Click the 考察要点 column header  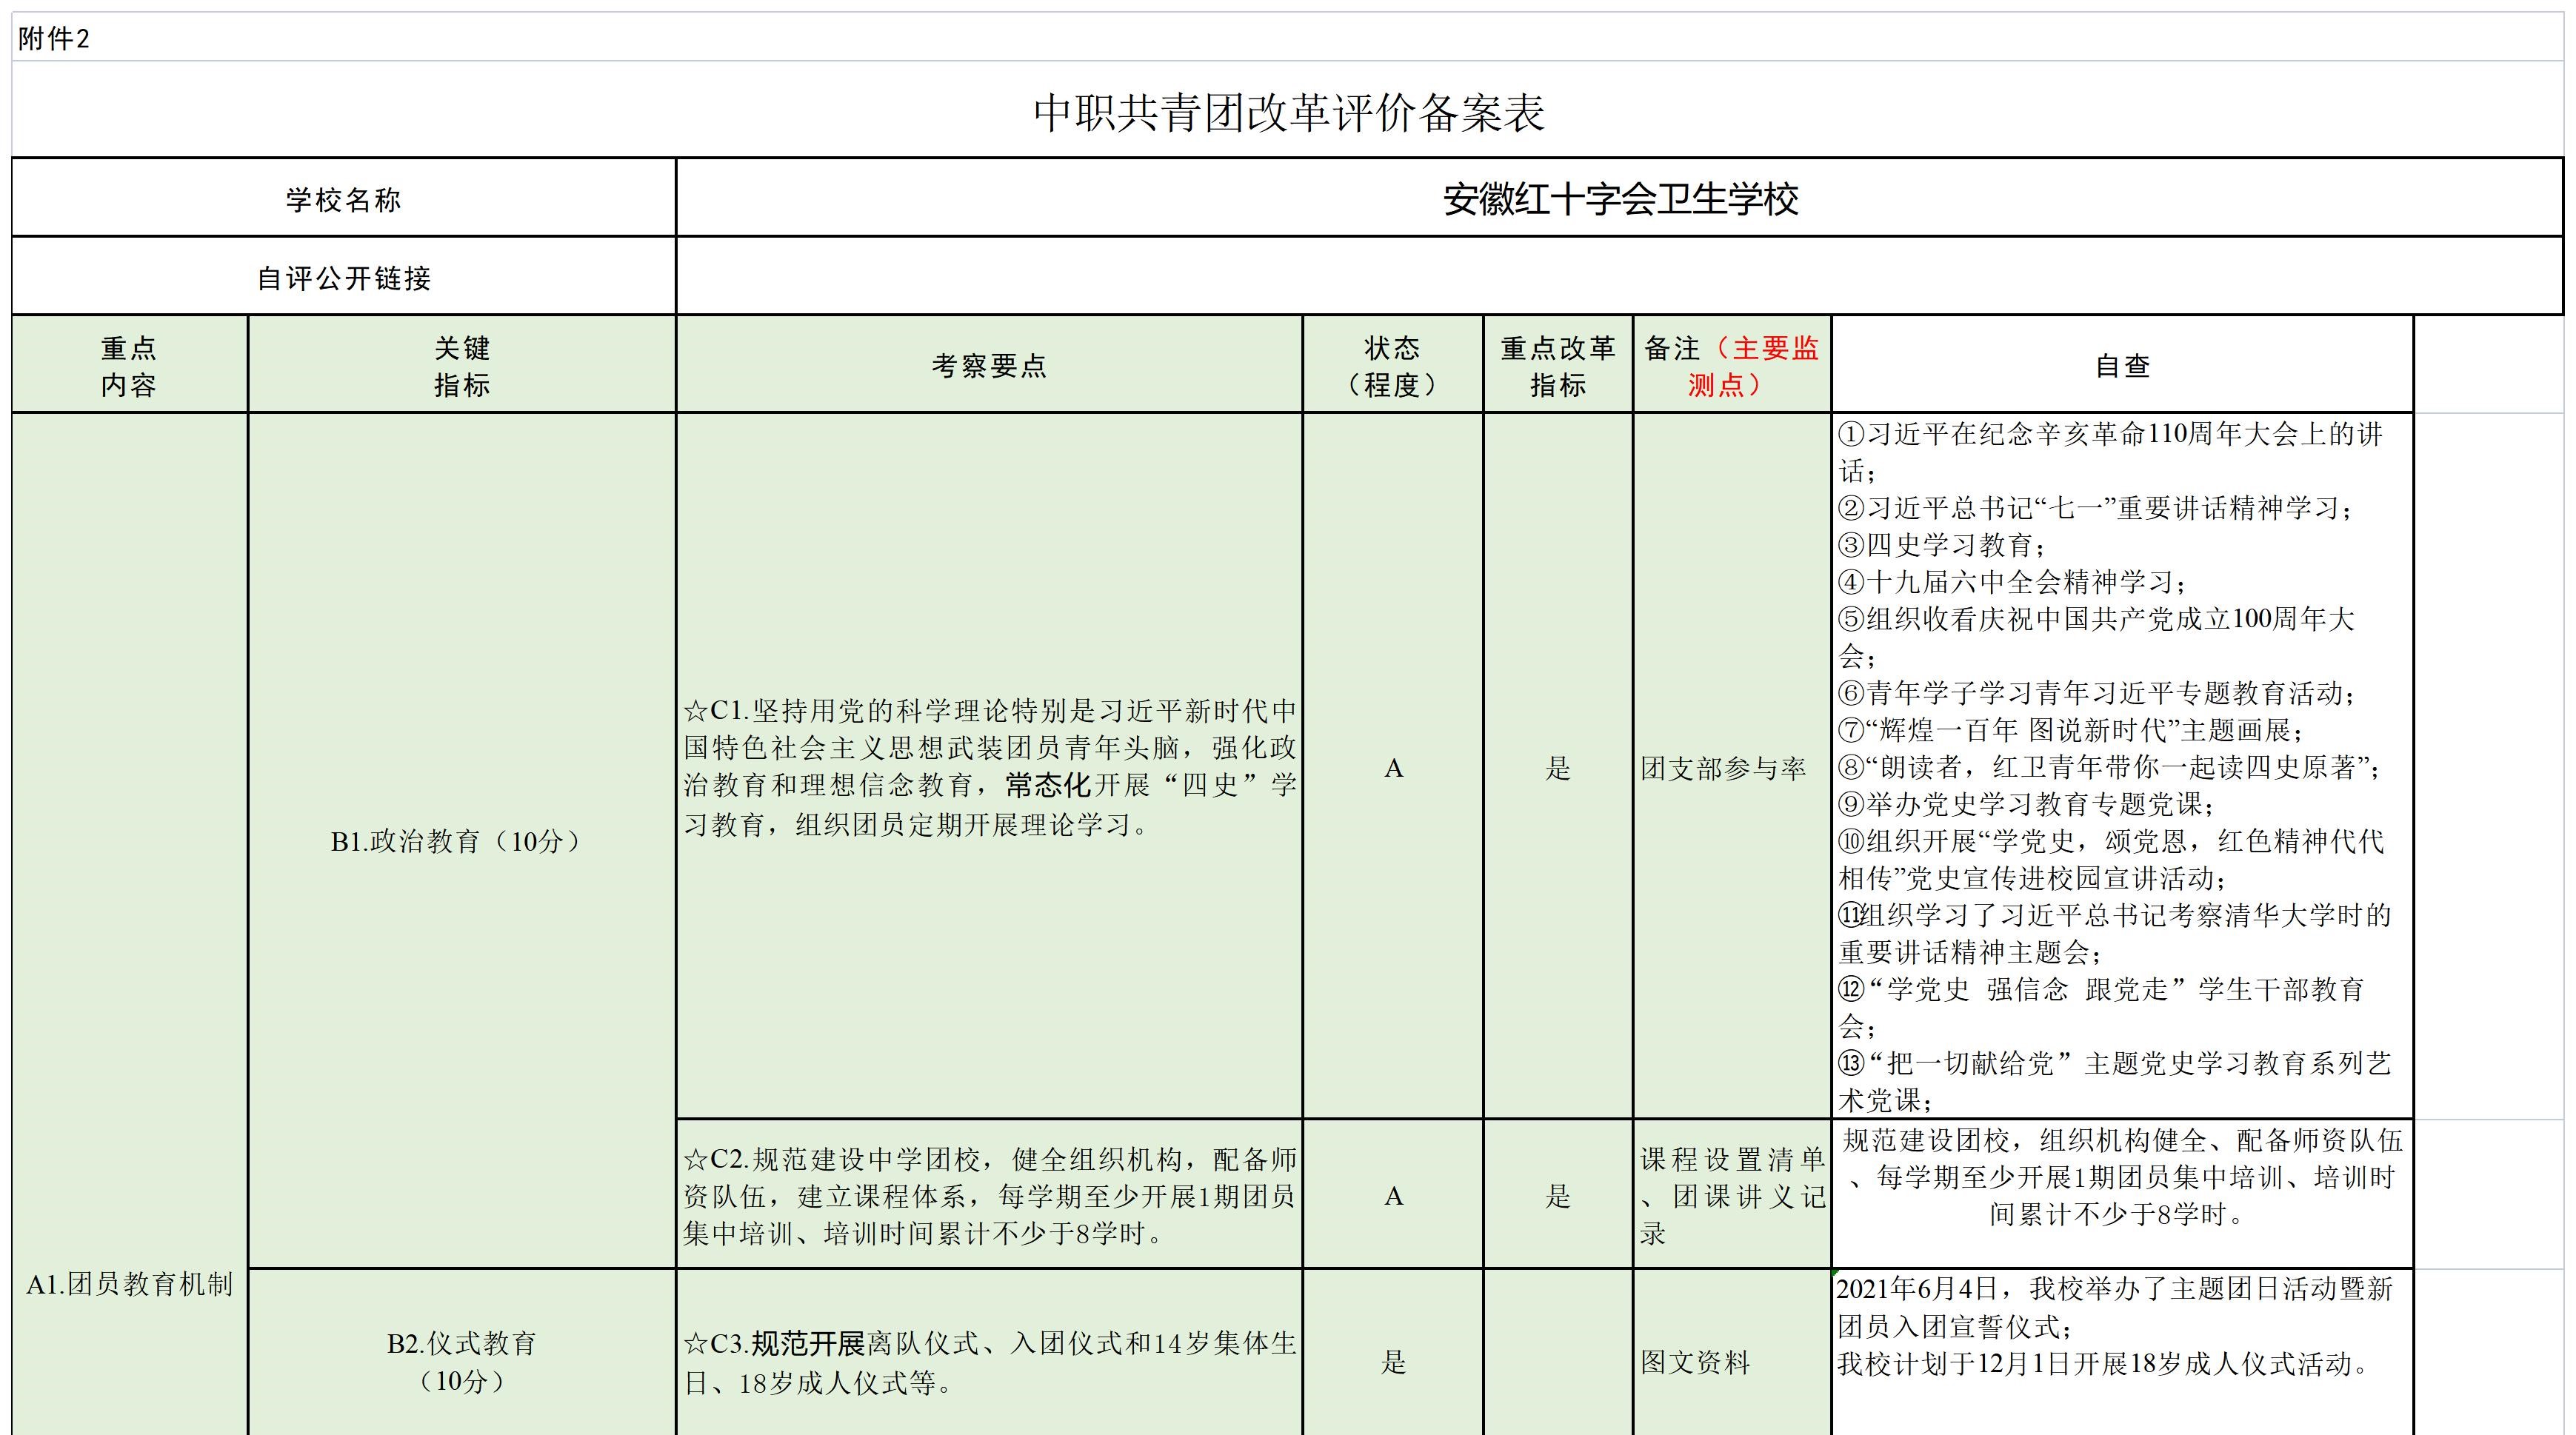click(988, 366)
